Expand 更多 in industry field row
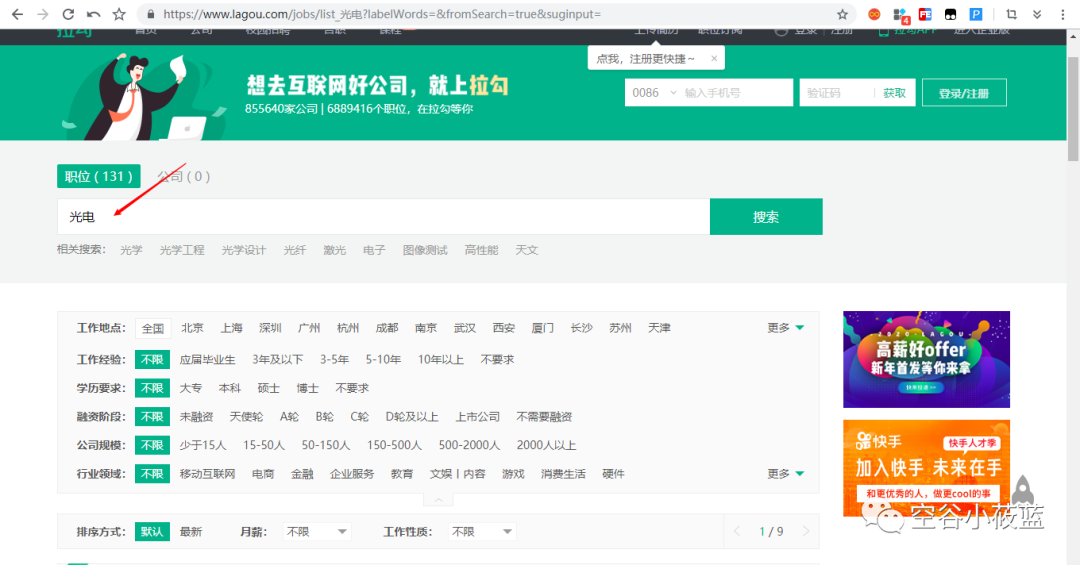Viewport: 1080px width, 565px height. (x=785, y=474)
